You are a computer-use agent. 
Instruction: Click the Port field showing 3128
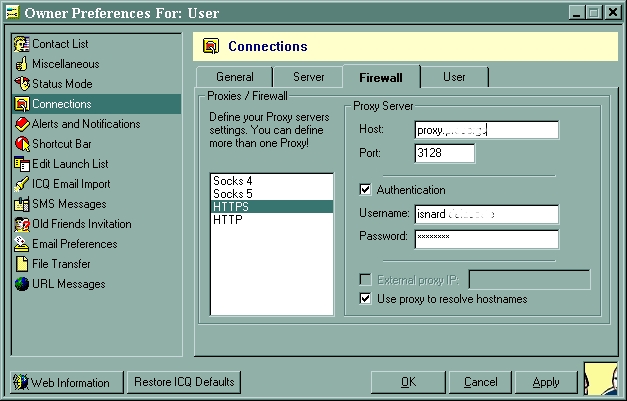(445, 153)
